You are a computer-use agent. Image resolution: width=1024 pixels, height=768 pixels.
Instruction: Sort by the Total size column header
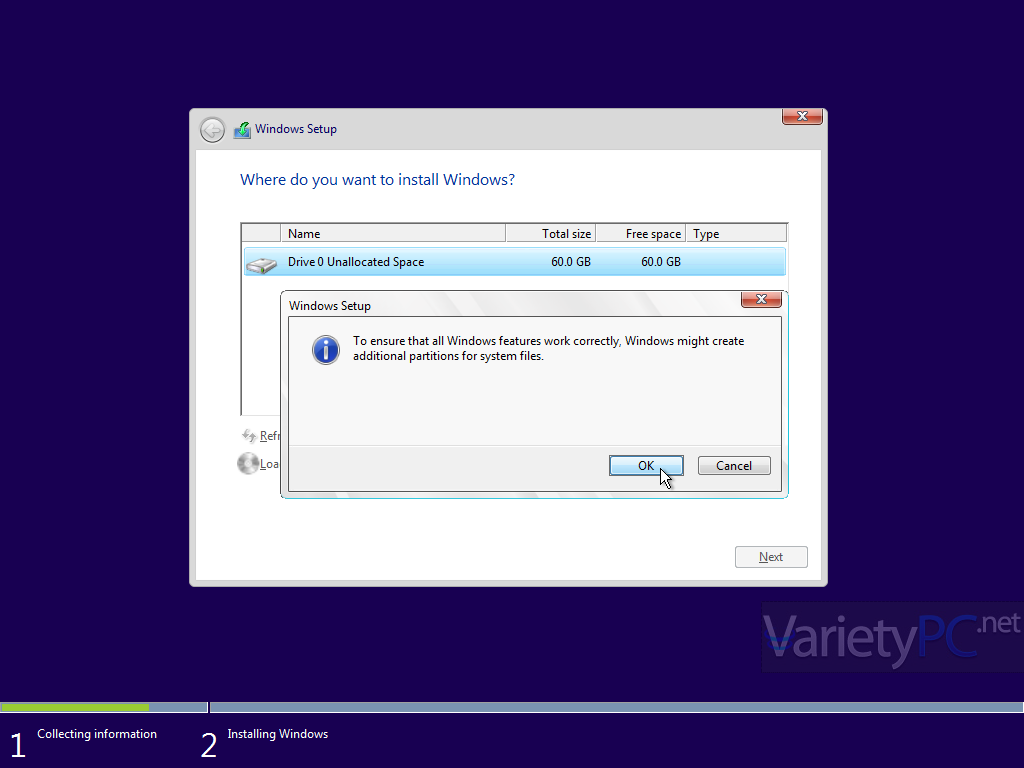coord(551,234)
